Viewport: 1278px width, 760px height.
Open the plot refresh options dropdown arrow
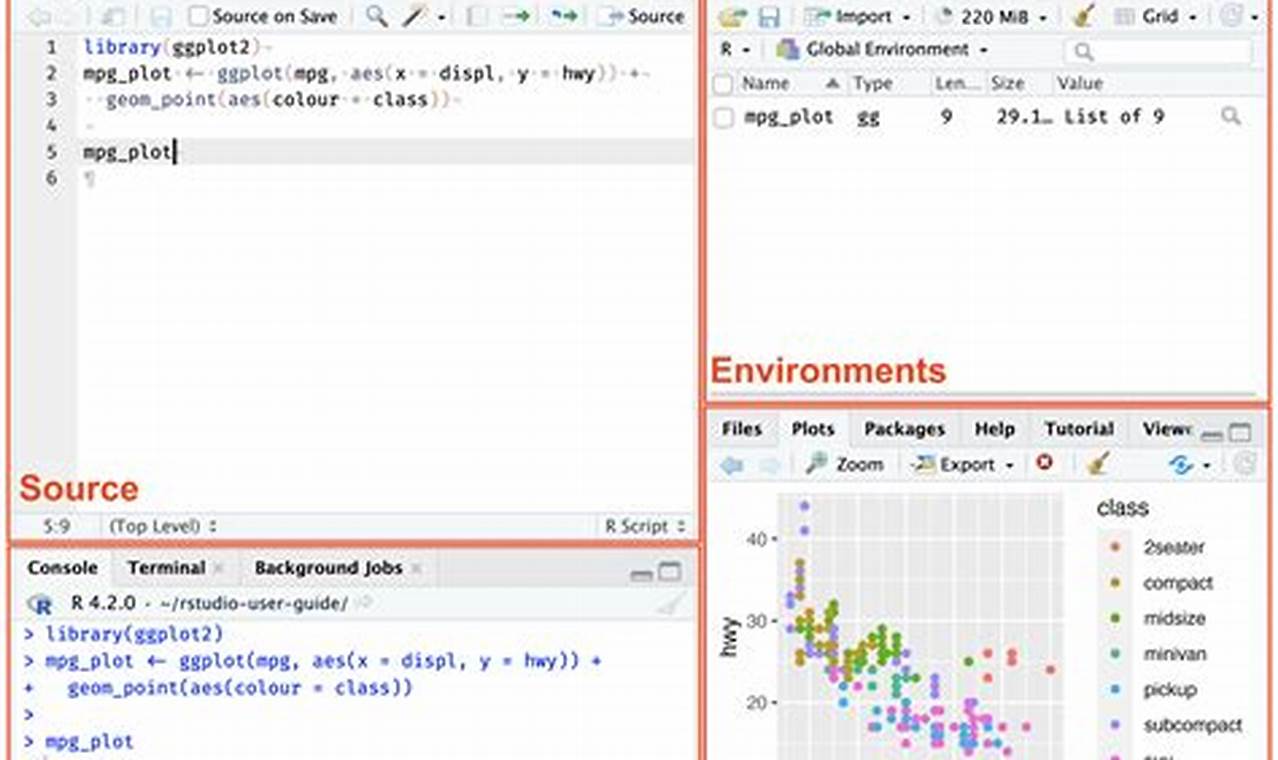[1207, 465]
